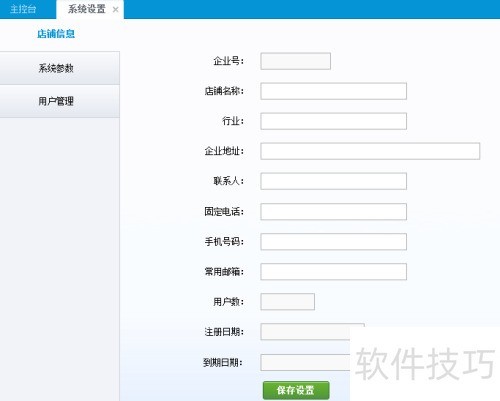
Task: Focus the 企业地址 text box
Action: [370, 151]
